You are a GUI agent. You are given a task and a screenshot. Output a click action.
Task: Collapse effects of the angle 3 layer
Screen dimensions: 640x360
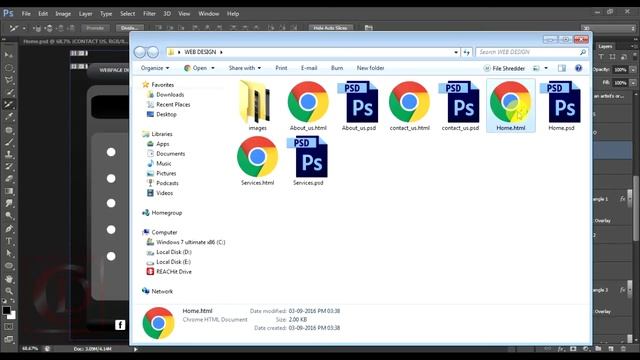pos(630,290)
